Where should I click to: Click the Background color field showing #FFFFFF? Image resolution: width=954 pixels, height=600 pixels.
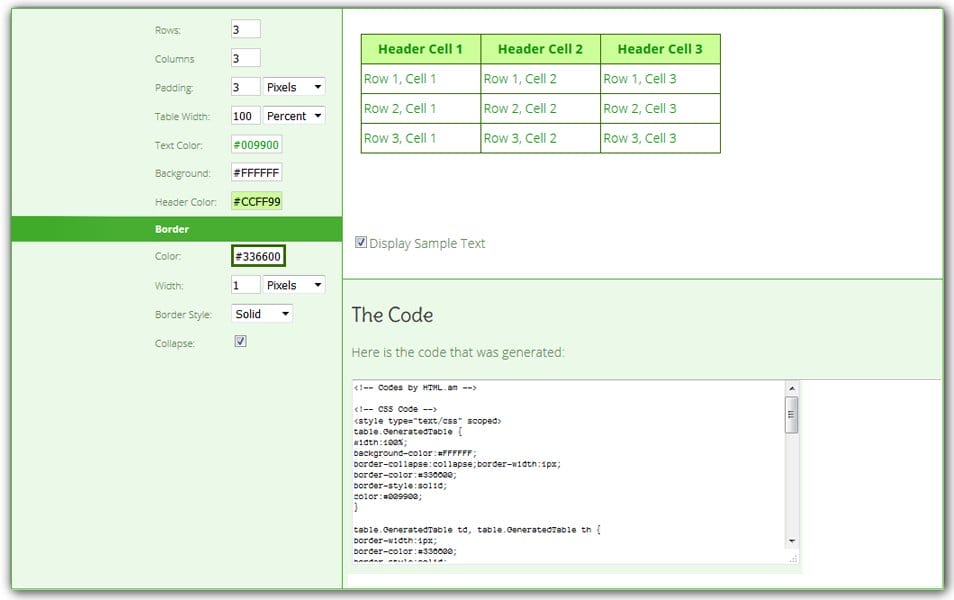point(258,172)
